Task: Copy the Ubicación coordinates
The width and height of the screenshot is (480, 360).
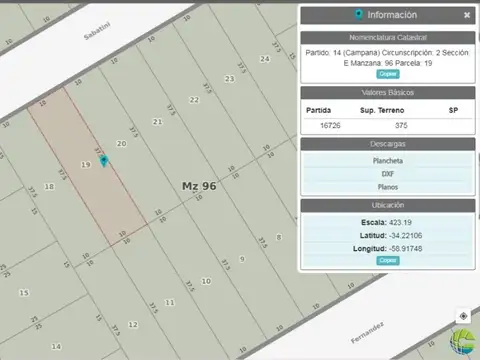Action: coord(388,260)
